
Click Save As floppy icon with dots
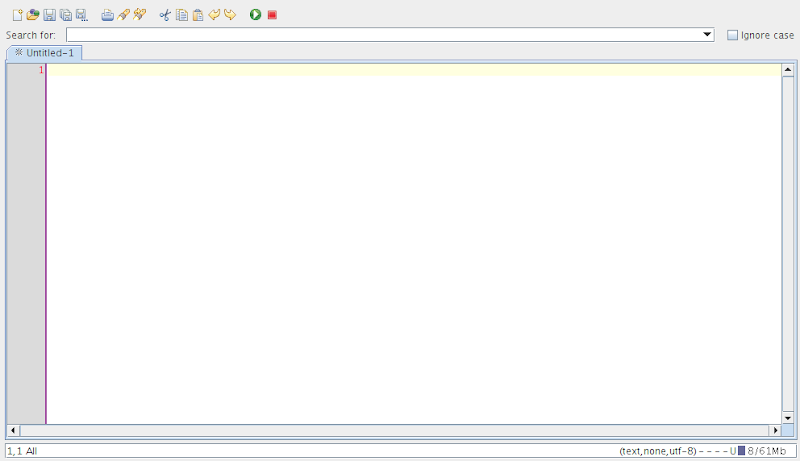[x=82, y=15]
